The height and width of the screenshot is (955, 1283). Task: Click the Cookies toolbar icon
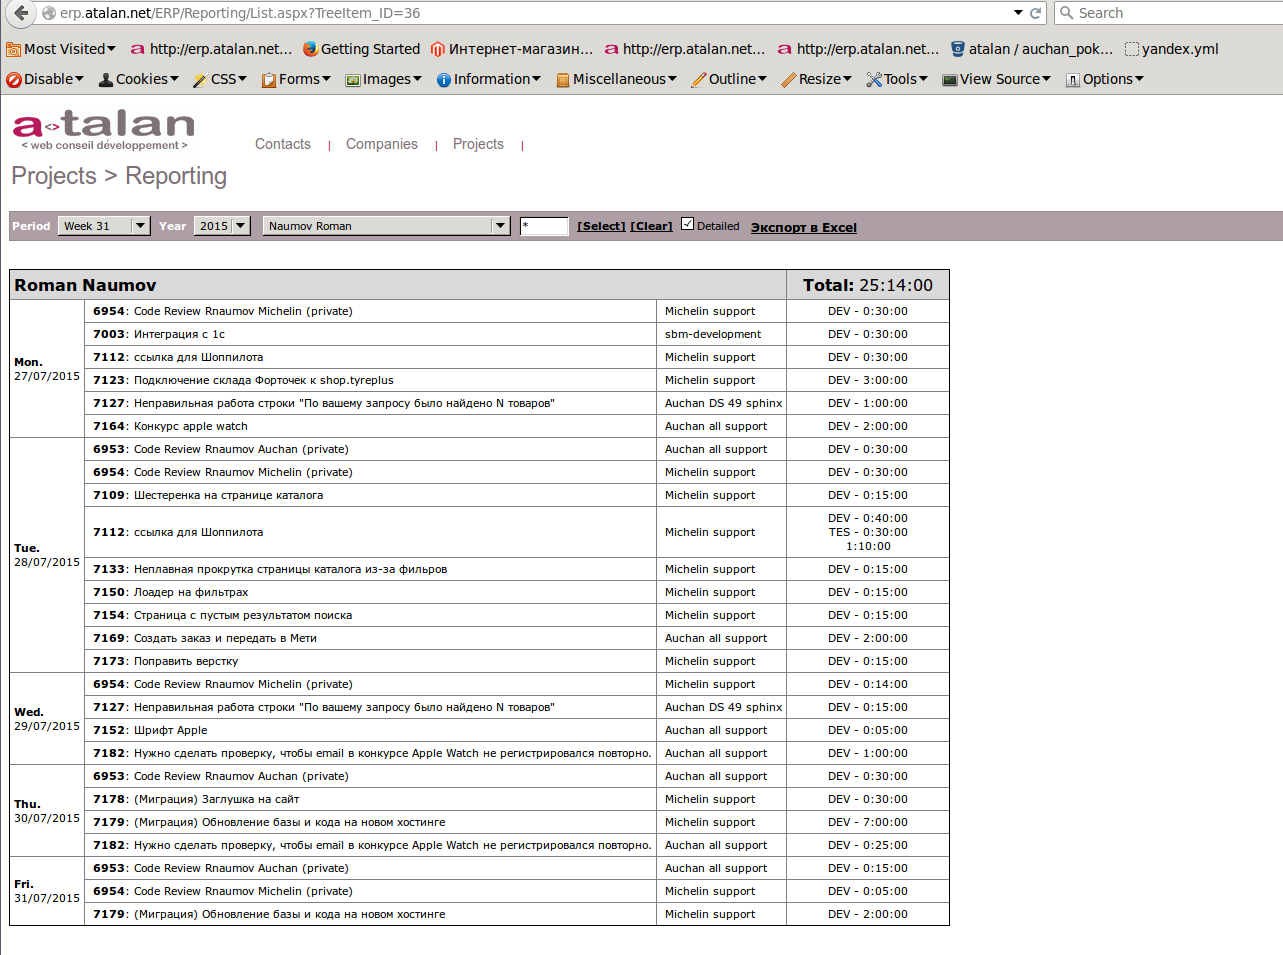coord(106,80)
